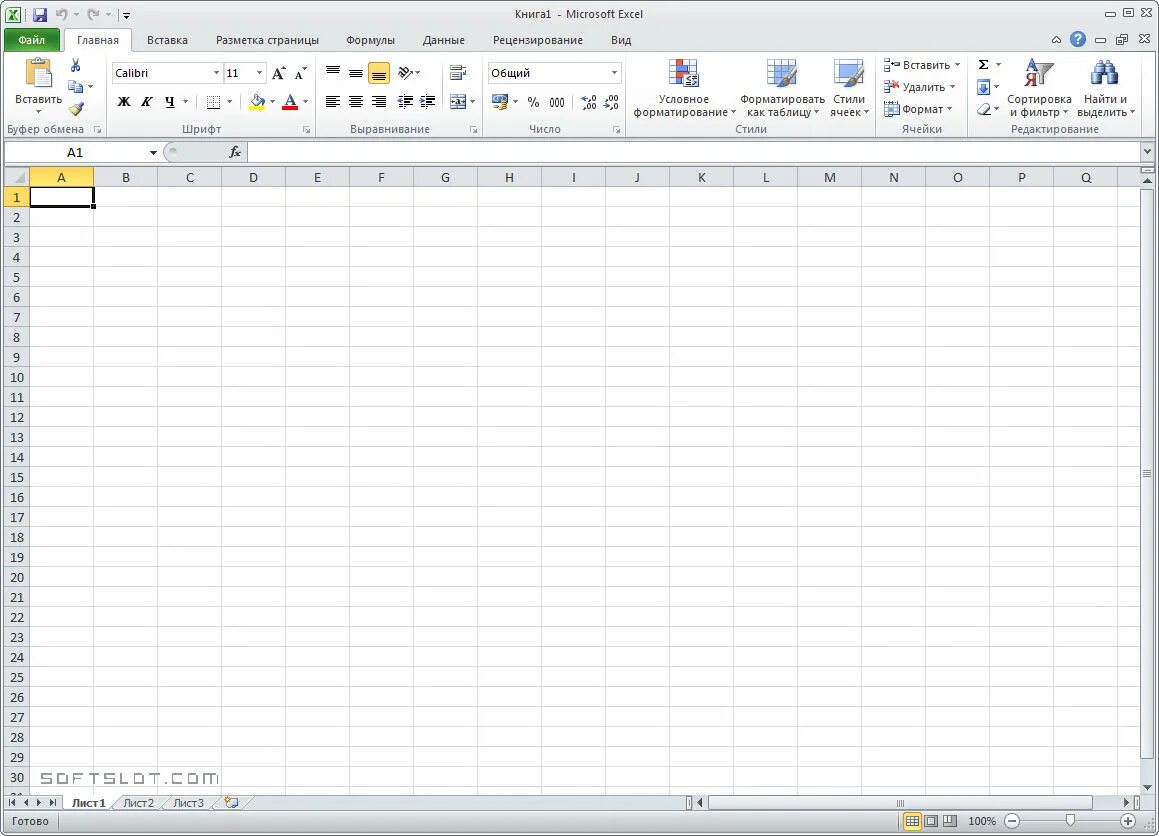This screenshot has height=836, width=1159.
Task: Open the borders button
Action: point(214,102)
